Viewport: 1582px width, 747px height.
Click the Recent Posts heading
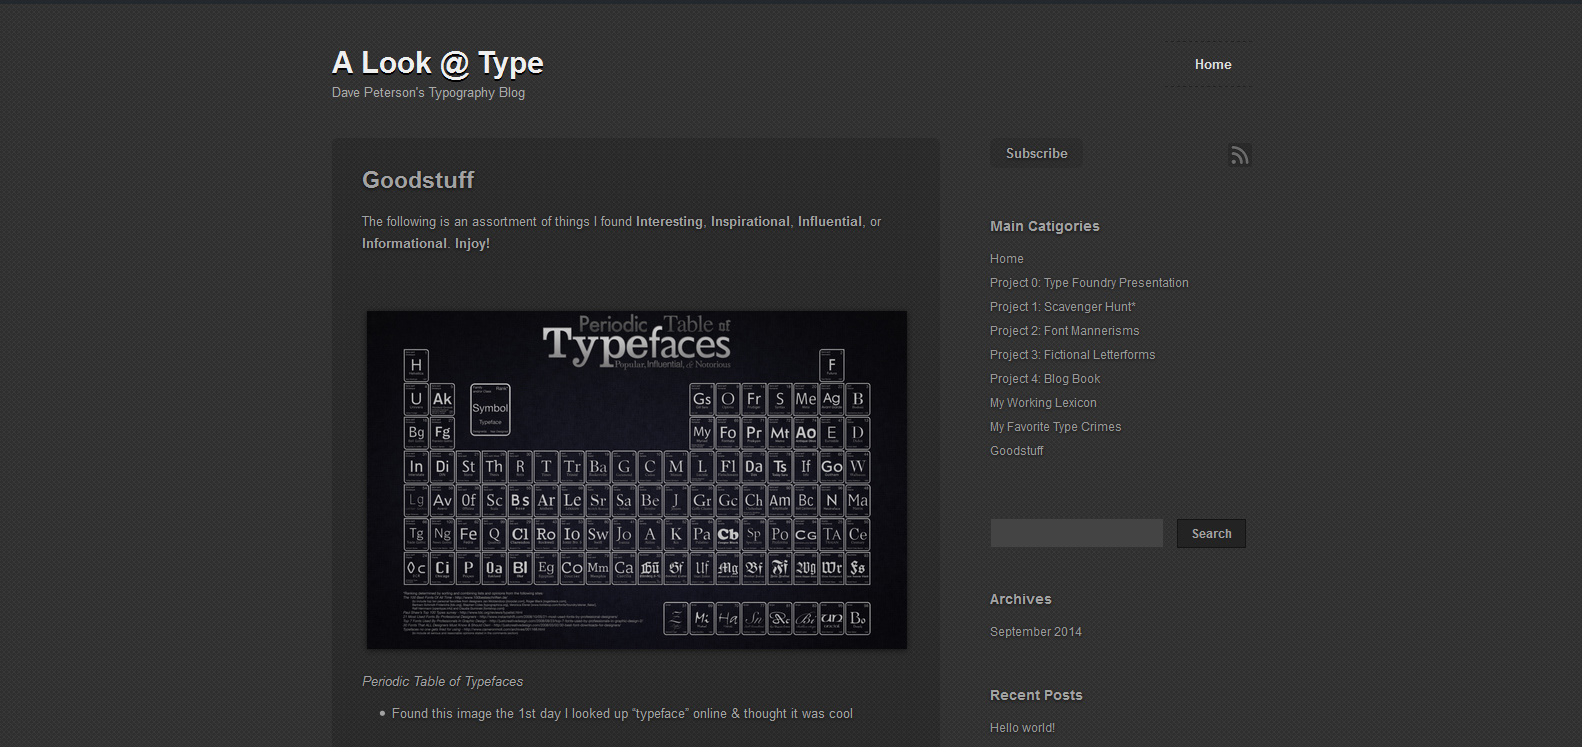[x=1036, y=695]
